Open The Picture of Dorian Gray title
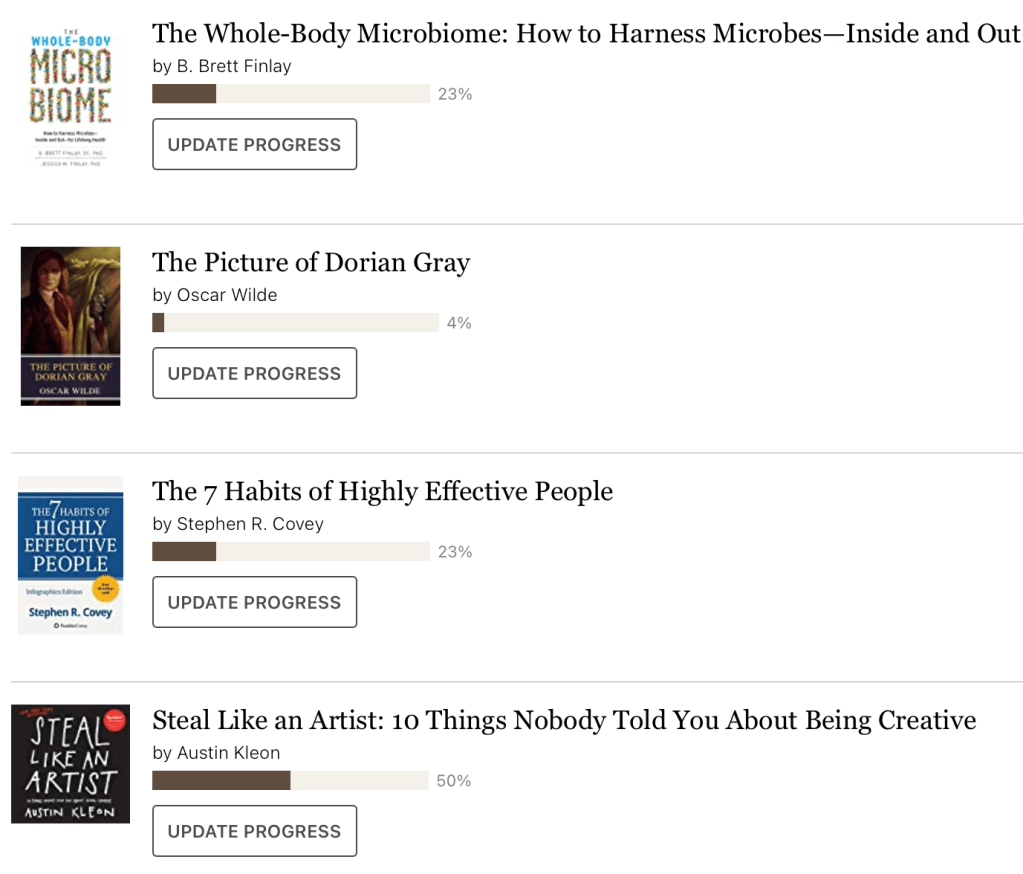This screenshot has height=874, width=1023. click(x=311, y=263)
